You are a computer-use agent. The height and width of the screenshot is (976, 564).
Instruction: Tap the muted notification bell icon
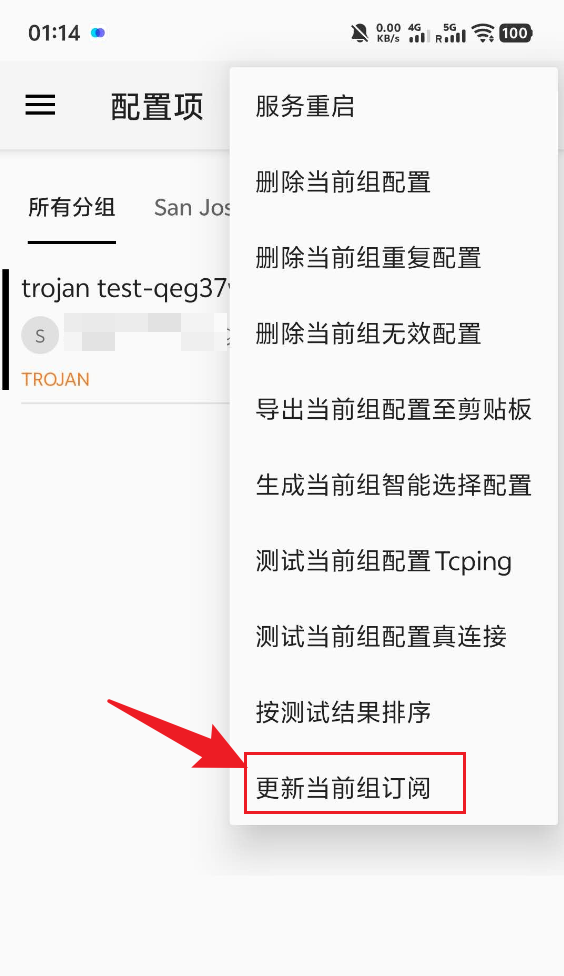click(360, 33)
